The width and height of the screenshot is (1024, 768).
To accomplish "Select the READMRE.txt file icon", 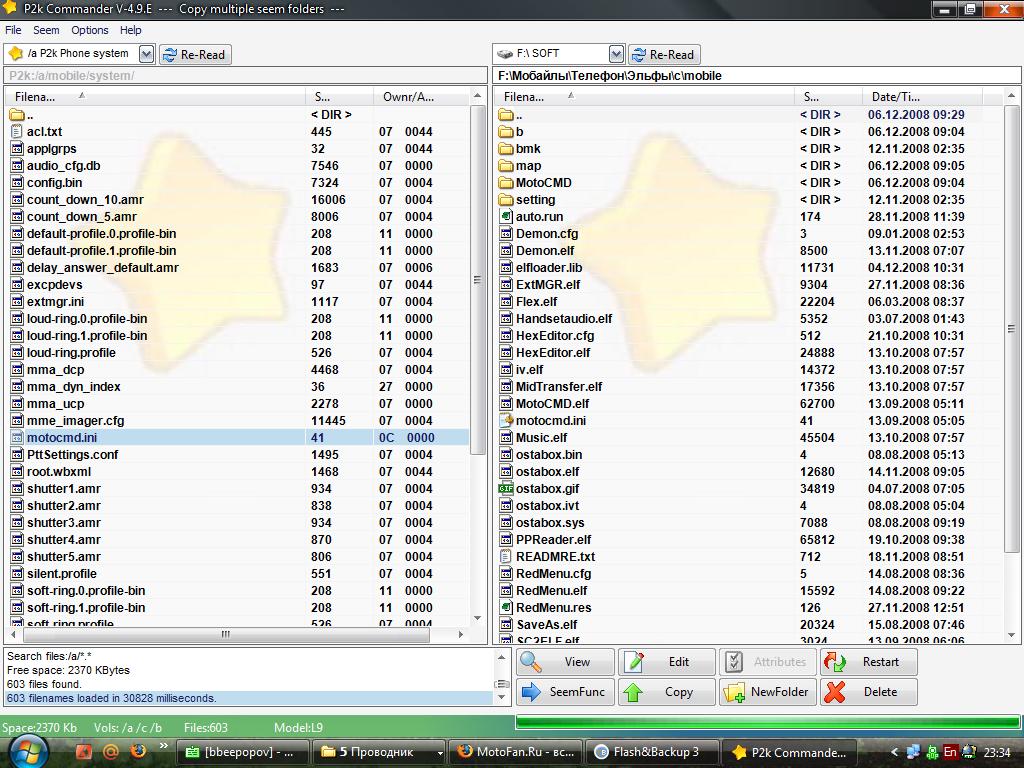I will 506,556.
